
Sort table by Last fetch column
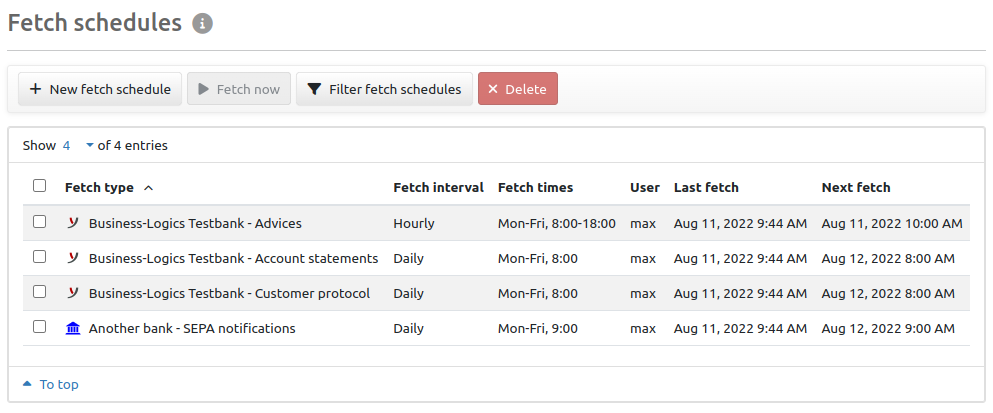[x=706, y=188]
